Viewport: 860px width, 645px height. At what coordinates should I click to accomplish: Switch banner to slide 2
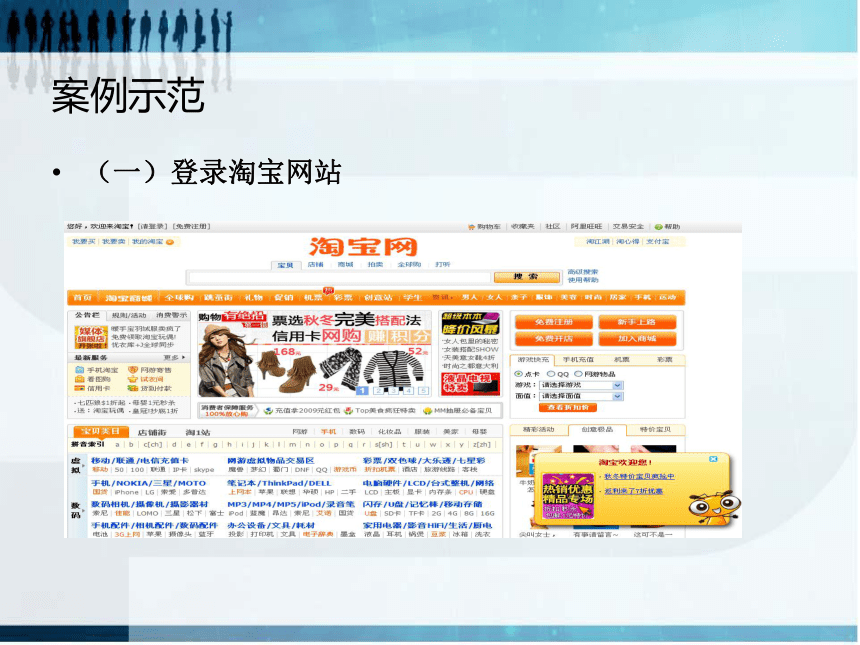[378, 392]
